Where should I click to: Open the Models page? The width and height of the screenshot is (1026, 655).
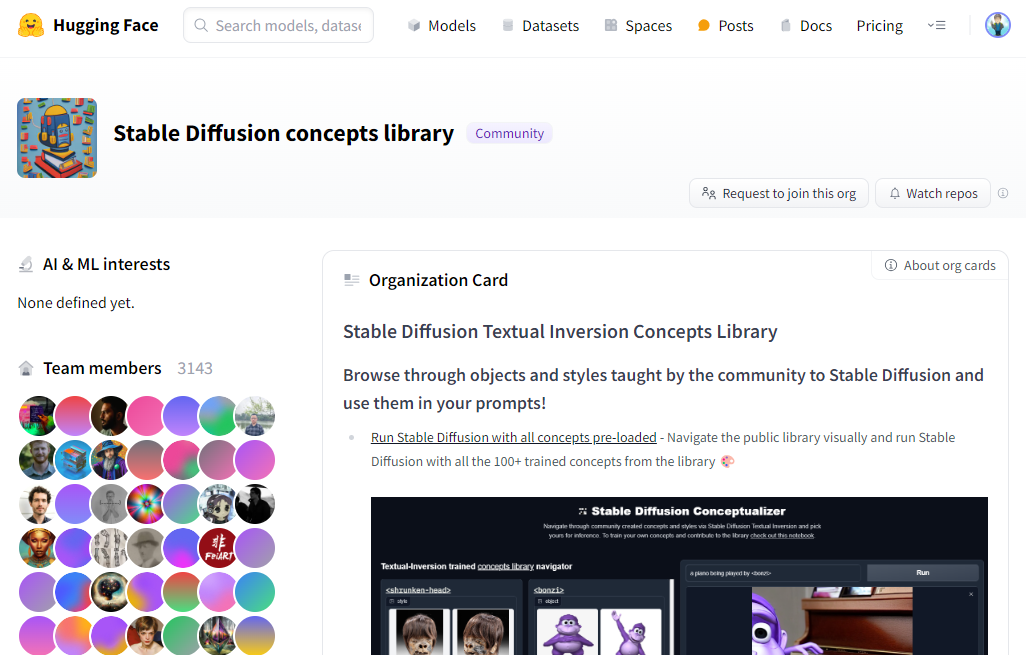point(442,26)
